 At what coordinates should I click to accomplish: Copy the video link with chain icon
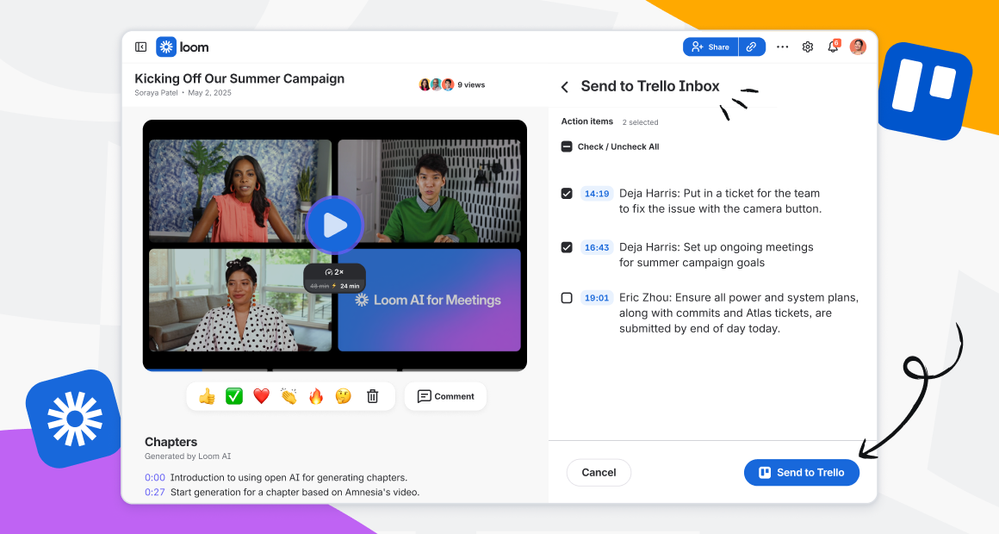point(752,47)
